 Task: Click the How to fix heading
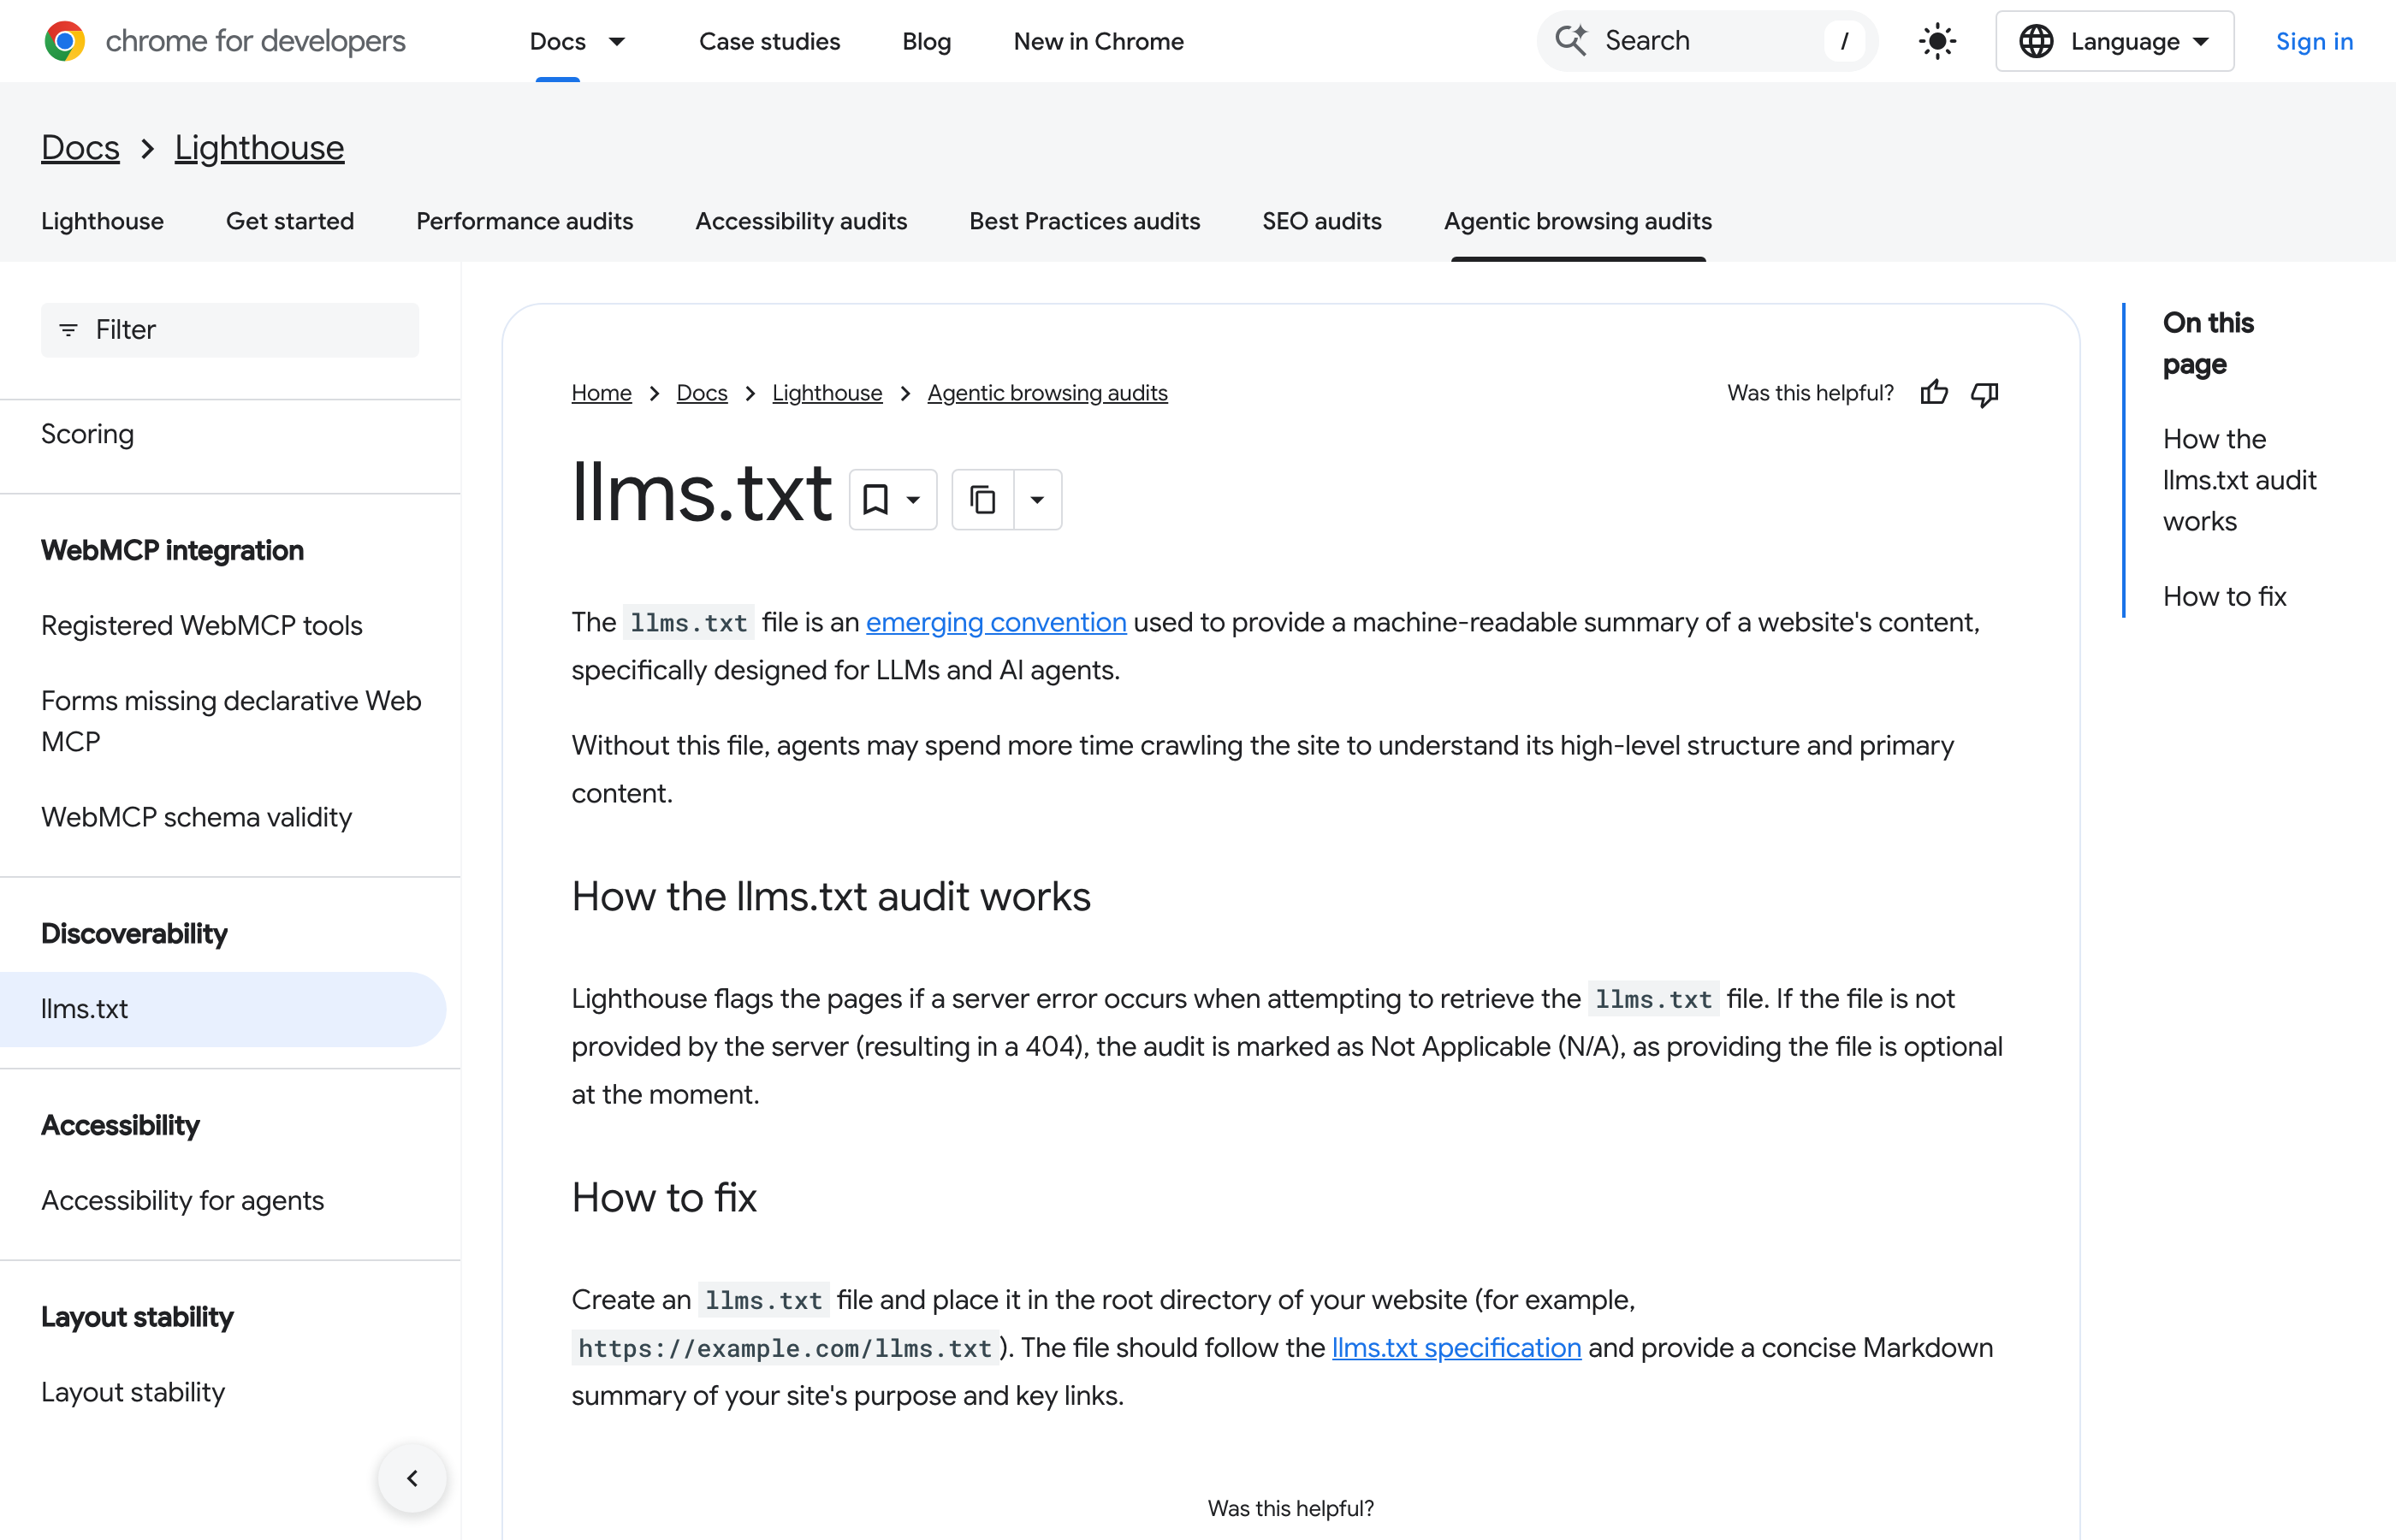tap(664, 1197)
